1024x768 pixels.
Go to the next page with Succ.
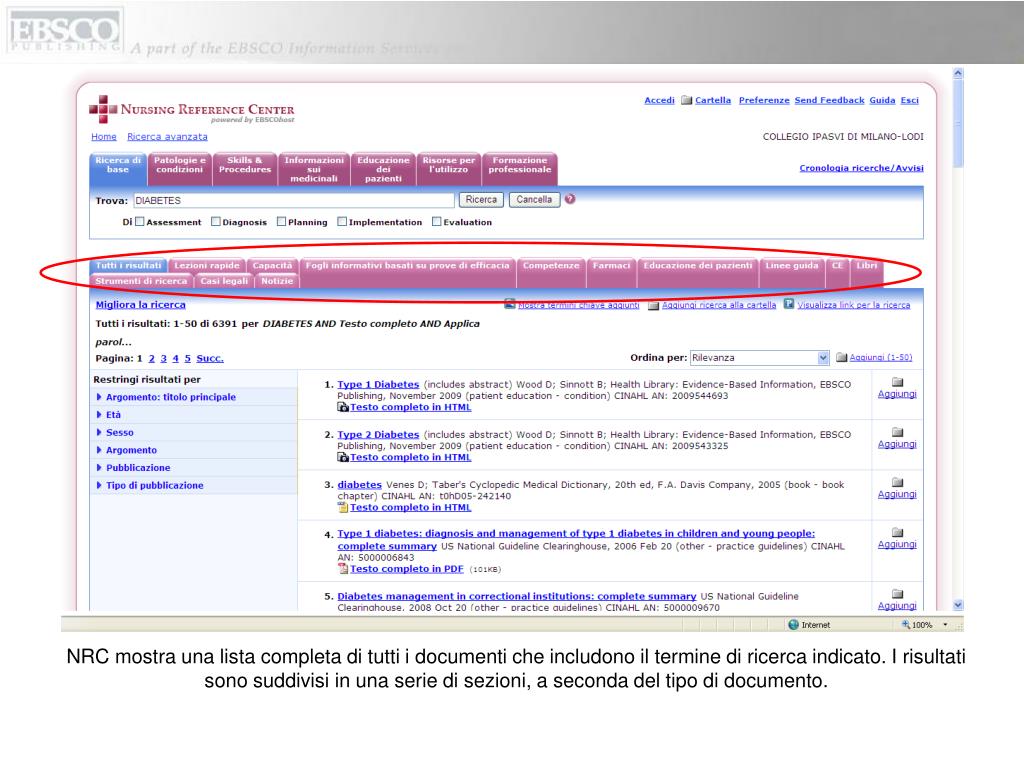coord(210,359)
